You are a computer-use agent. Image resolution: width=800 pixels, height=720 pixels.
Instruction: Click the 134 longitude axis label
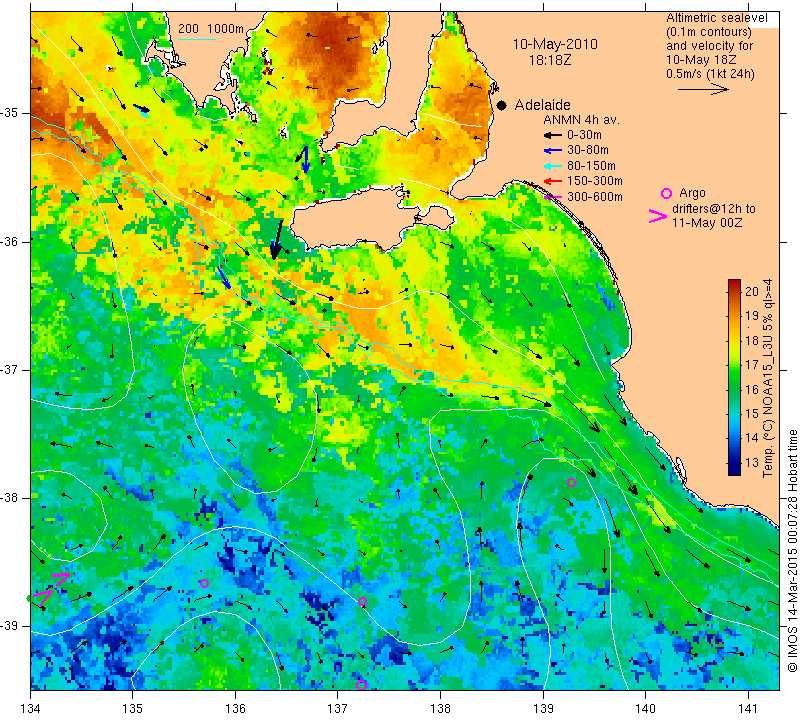click(30, 708)
